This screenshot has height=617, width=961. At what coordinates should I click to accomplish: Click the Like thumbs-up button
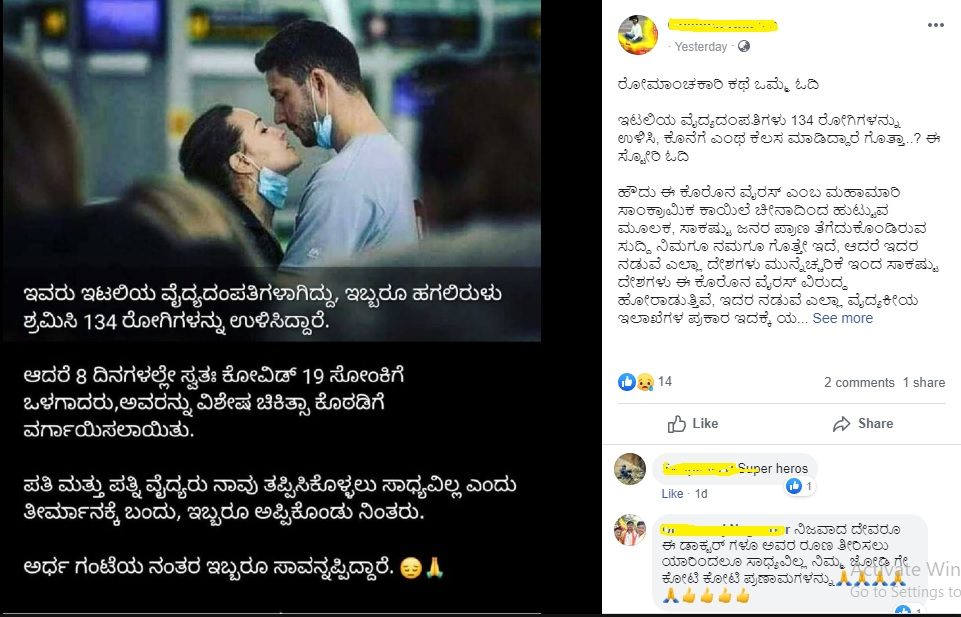(x=693, y=423)
